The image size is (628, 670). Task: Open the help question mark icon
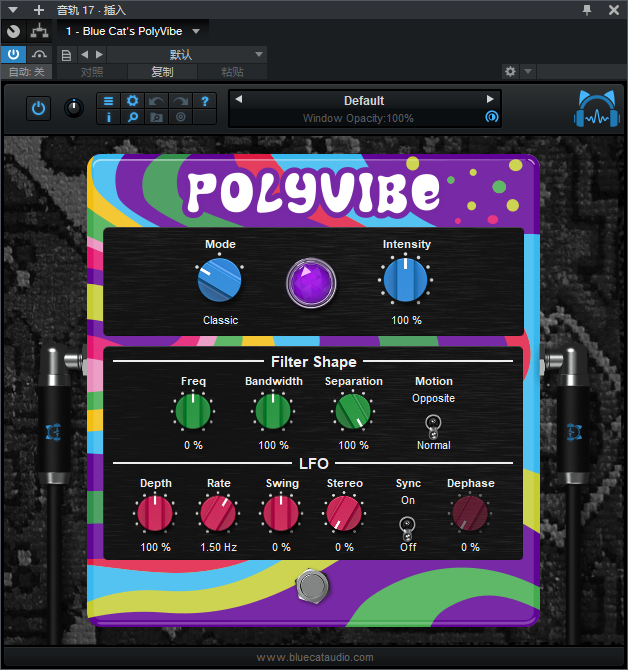coord(205,101)
